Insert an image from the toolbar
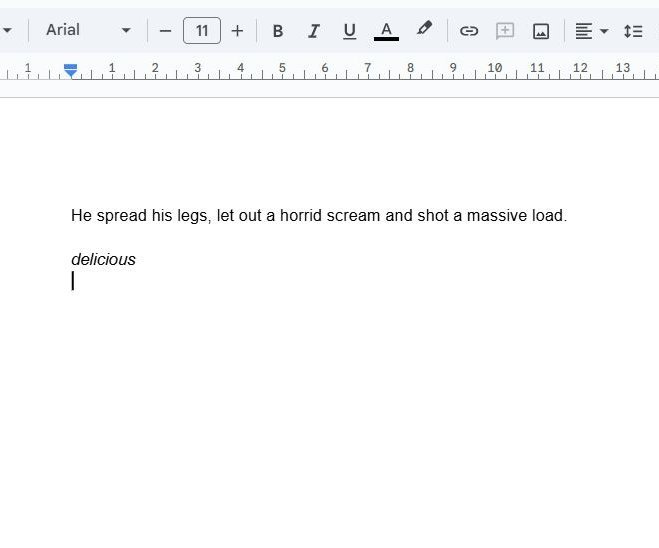 pos(540,31)
